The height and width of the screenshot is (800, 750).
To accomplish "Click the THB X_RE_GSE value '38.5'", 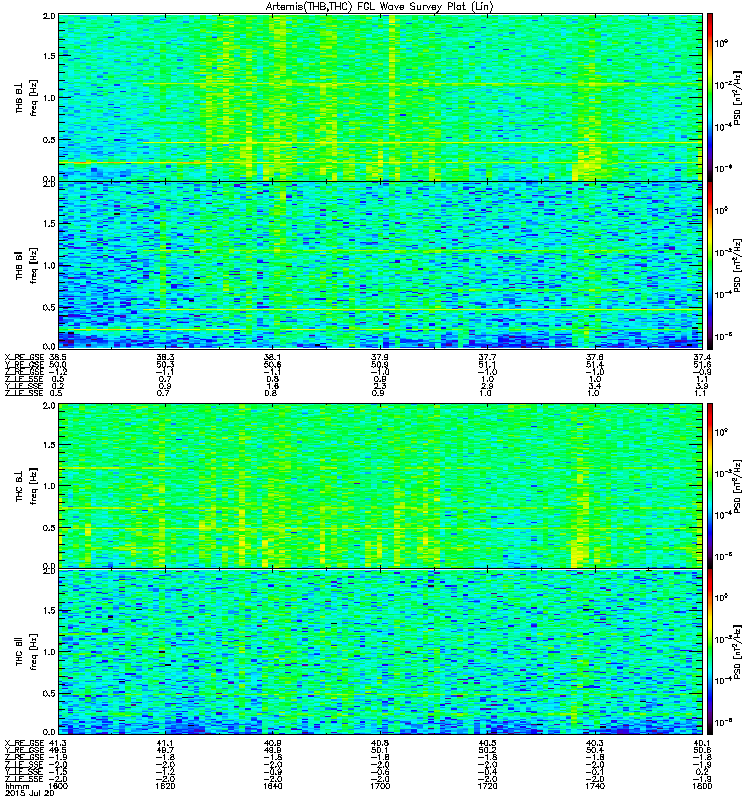I will (x=57, y=357).
